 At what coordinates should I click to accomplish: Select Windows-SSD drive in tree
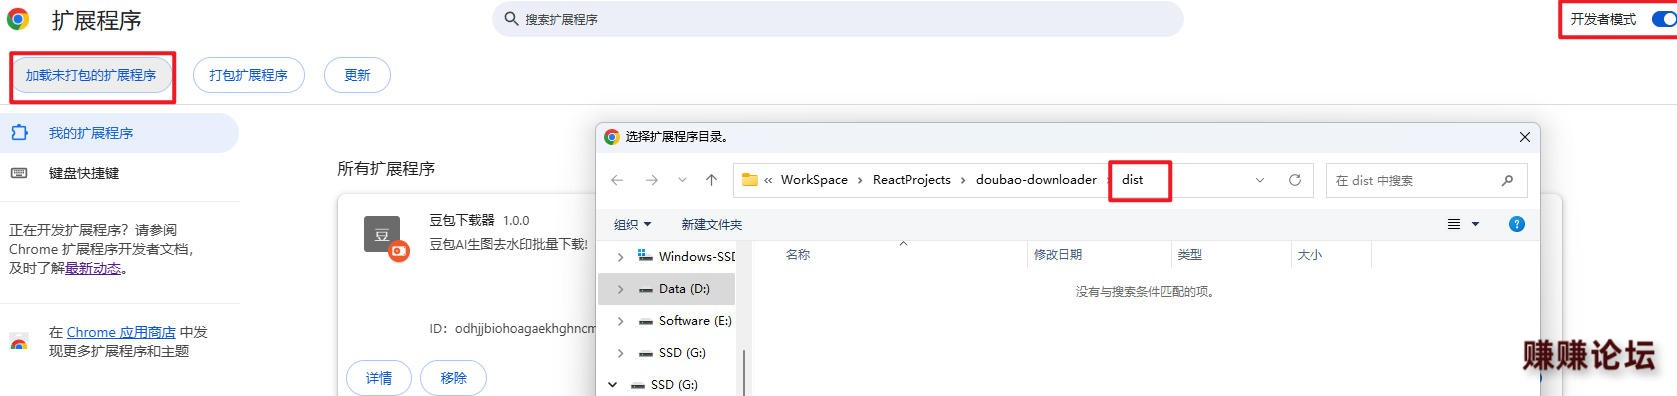696,257
